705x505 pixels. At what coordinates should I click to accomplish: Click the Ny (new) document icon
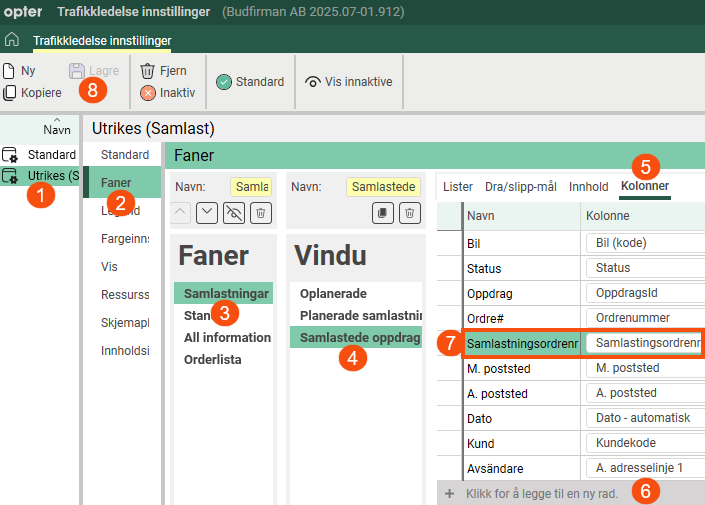(9, 71)
